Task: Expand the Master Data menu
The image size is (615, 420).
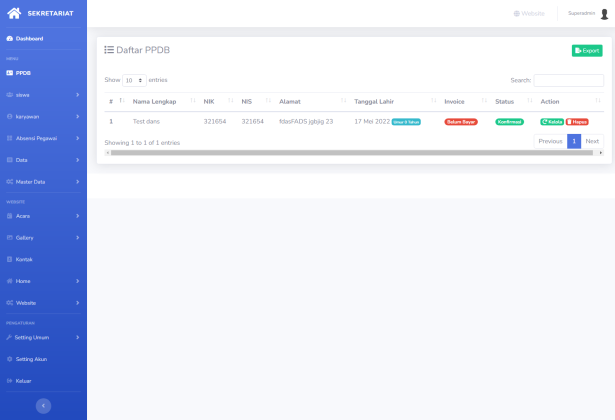Action: pos(43,182)
